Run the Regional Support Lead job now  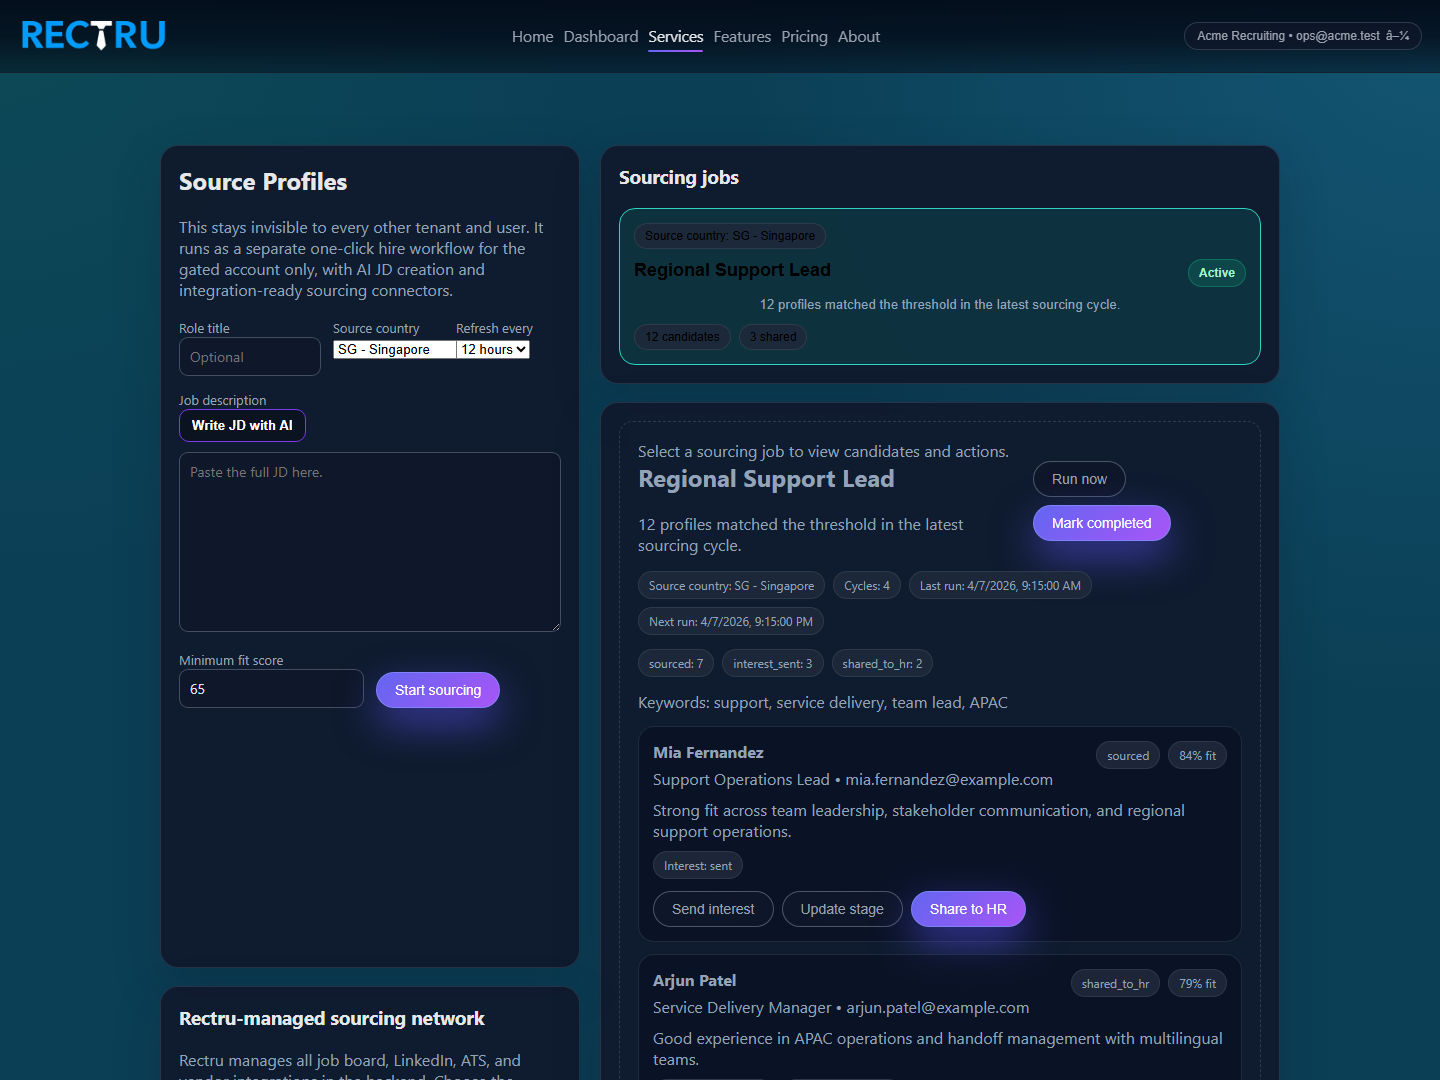[x=1079, y=478]
